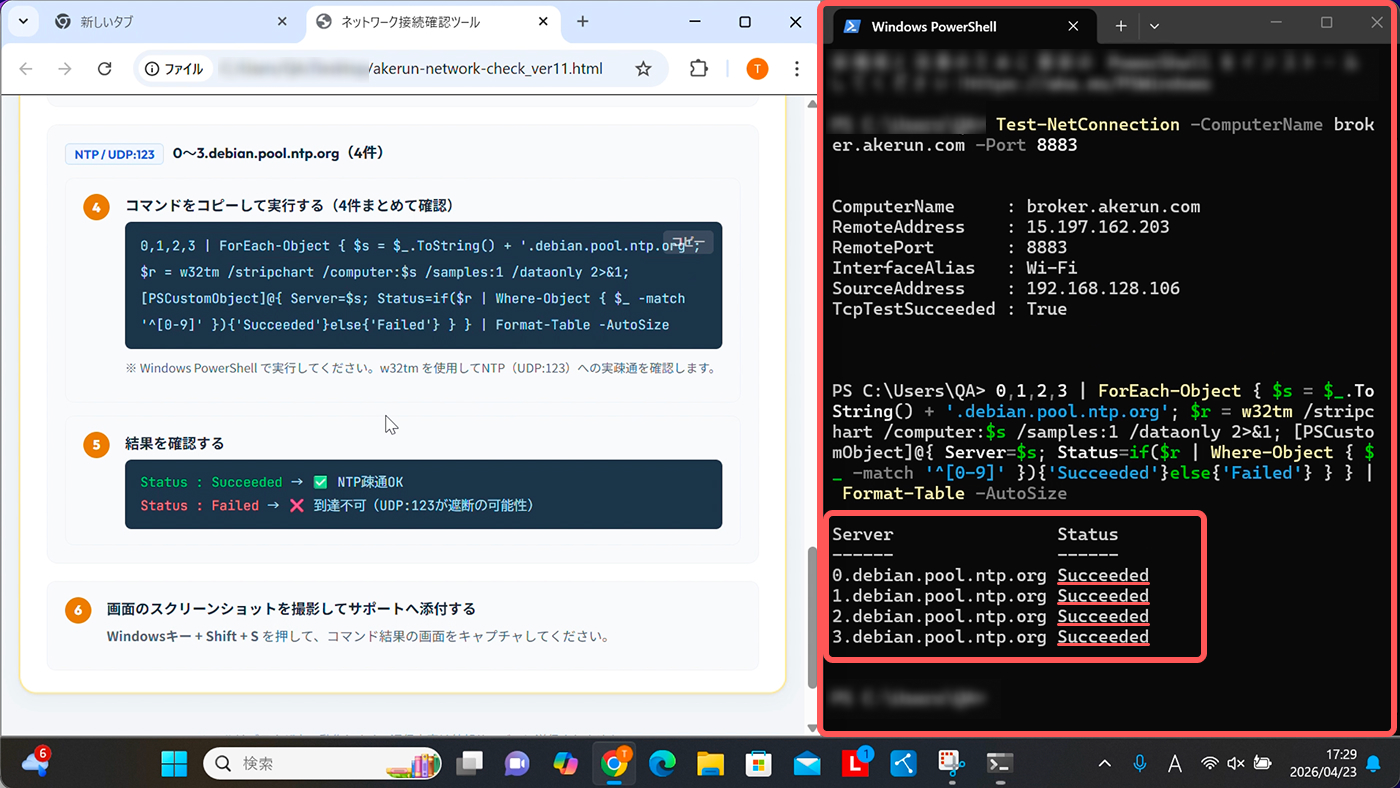This screenshot has height=788, width=1400.
Task: Click the NTP / UDP:123 badge
Action: pos(114,154)
